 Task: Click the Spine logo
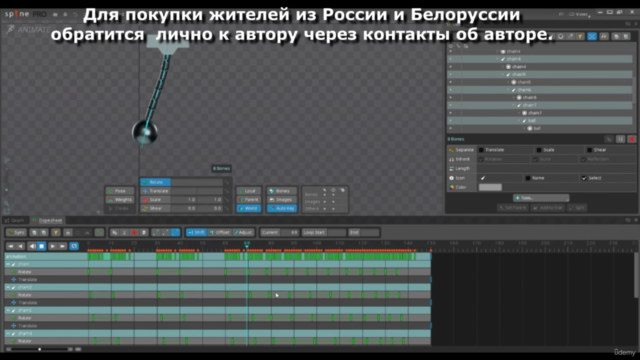[17, 14]
